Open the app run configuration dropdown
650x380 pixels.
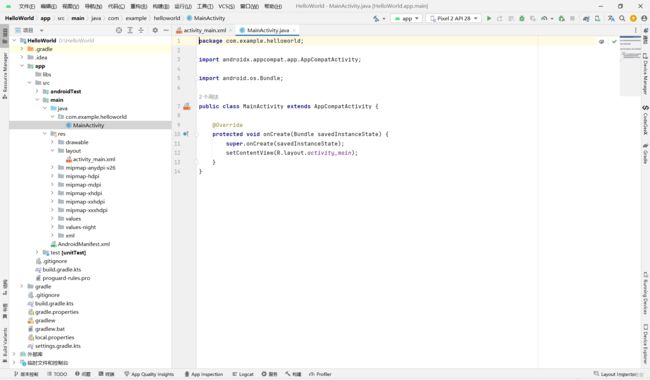coord(406,19)
